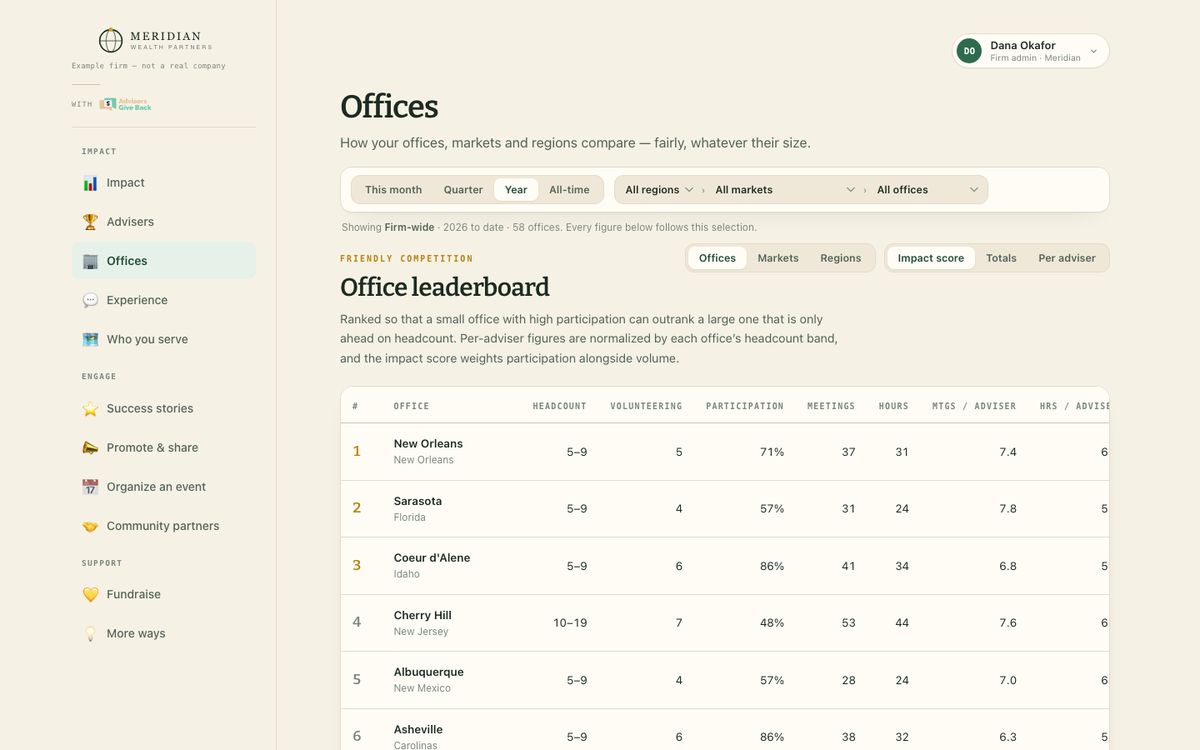Click the building icon beside Offices
The height and width of the screenshot is (750, 1200).
pos(90,261)
